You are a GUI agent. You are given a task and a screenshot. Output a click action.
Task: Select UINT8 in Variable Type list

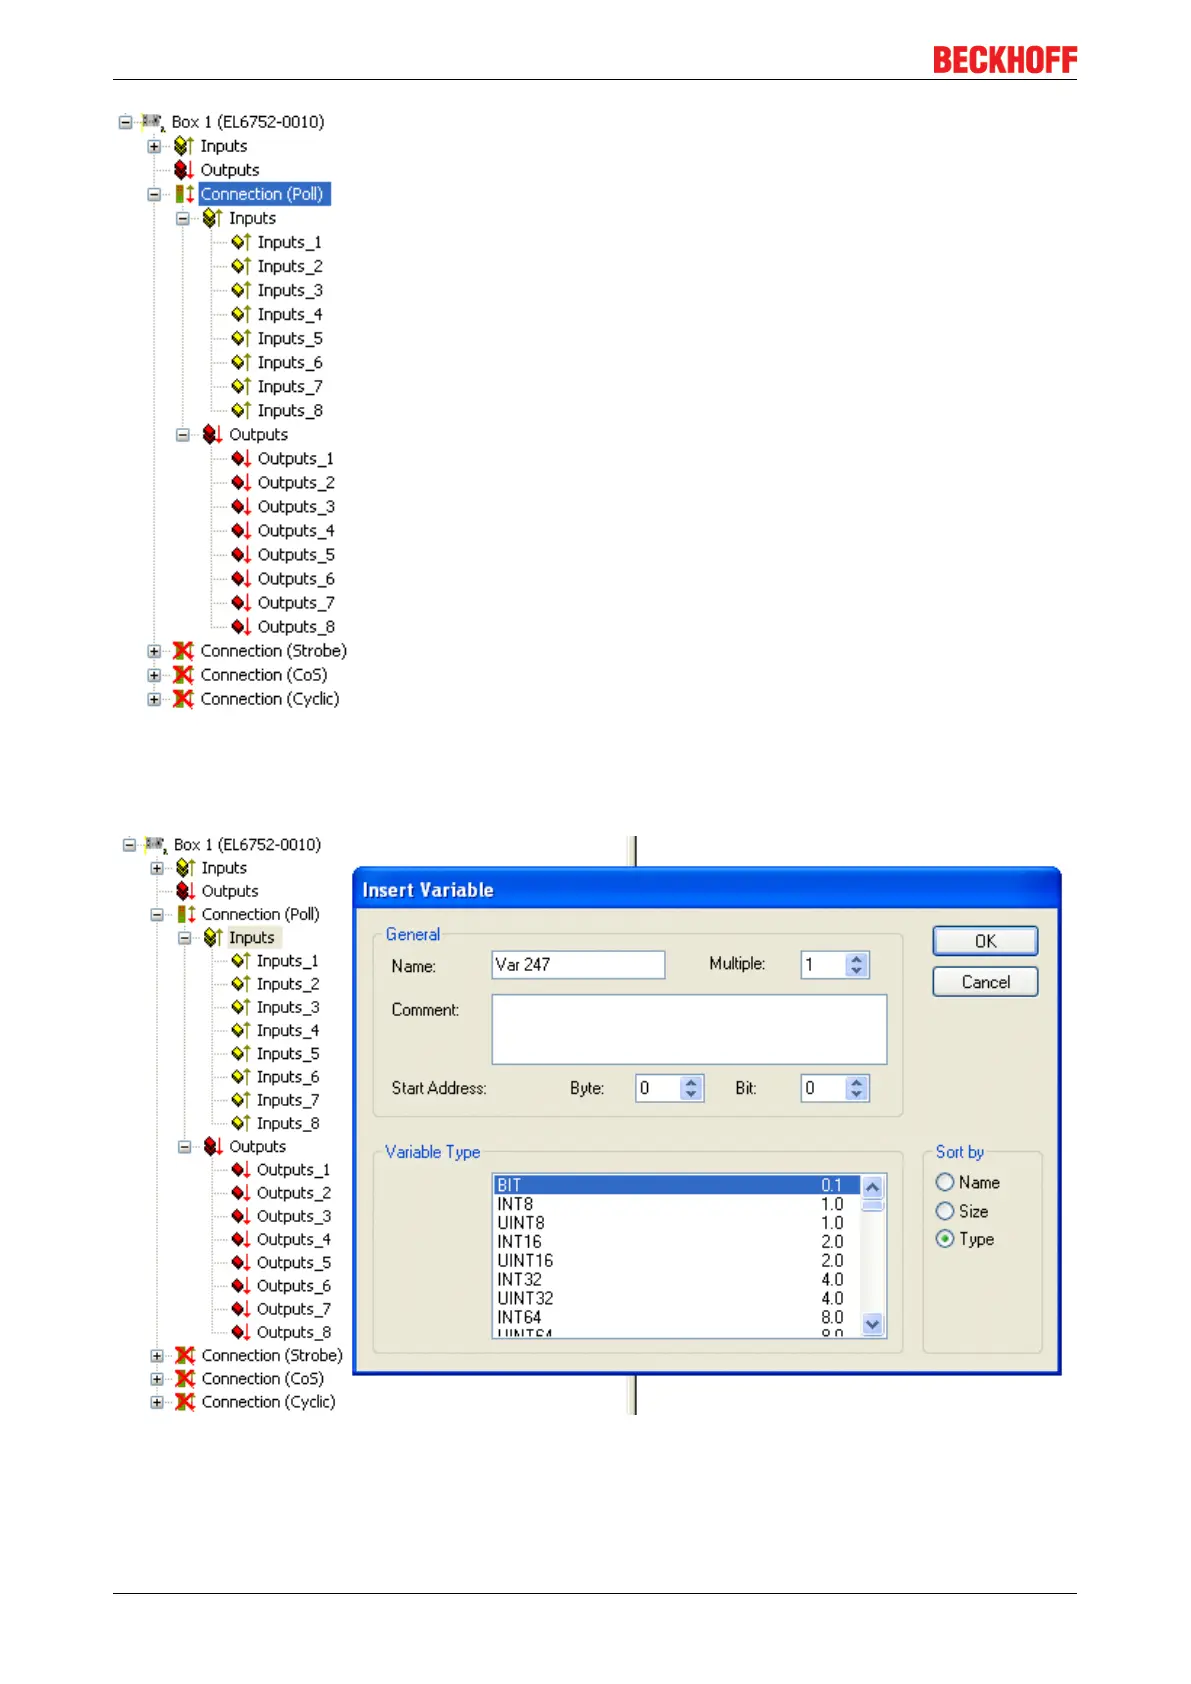tap(677, 1223)
